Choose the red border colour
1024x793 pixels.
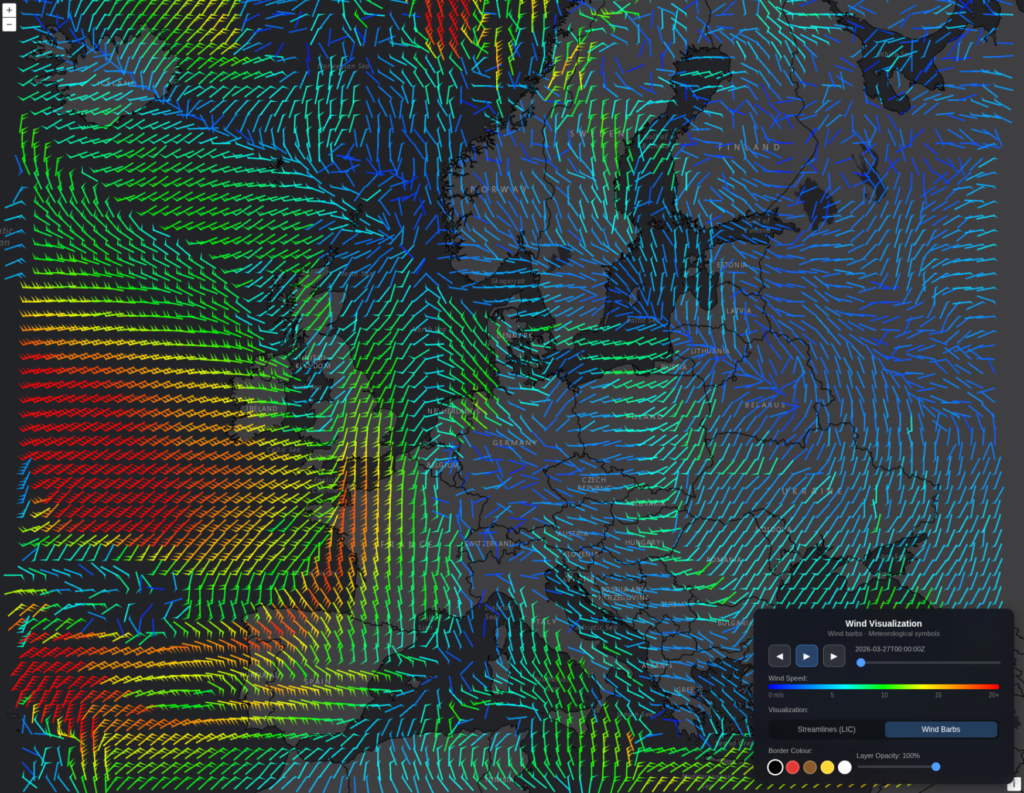[793, 767]
